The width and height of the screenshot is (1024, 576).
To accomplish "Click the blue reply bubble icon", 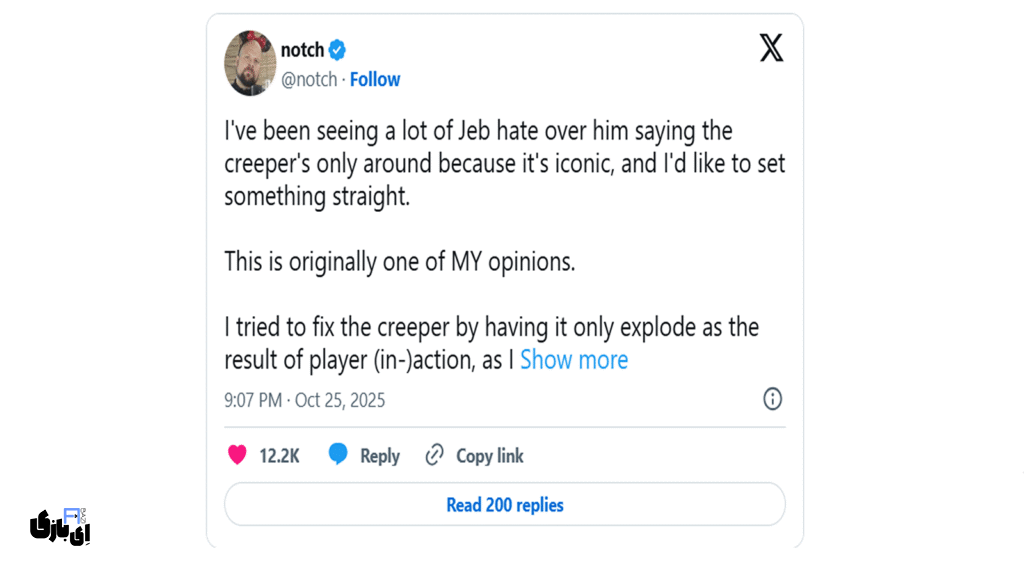I will pyautogui.click(x=339, y=455).
